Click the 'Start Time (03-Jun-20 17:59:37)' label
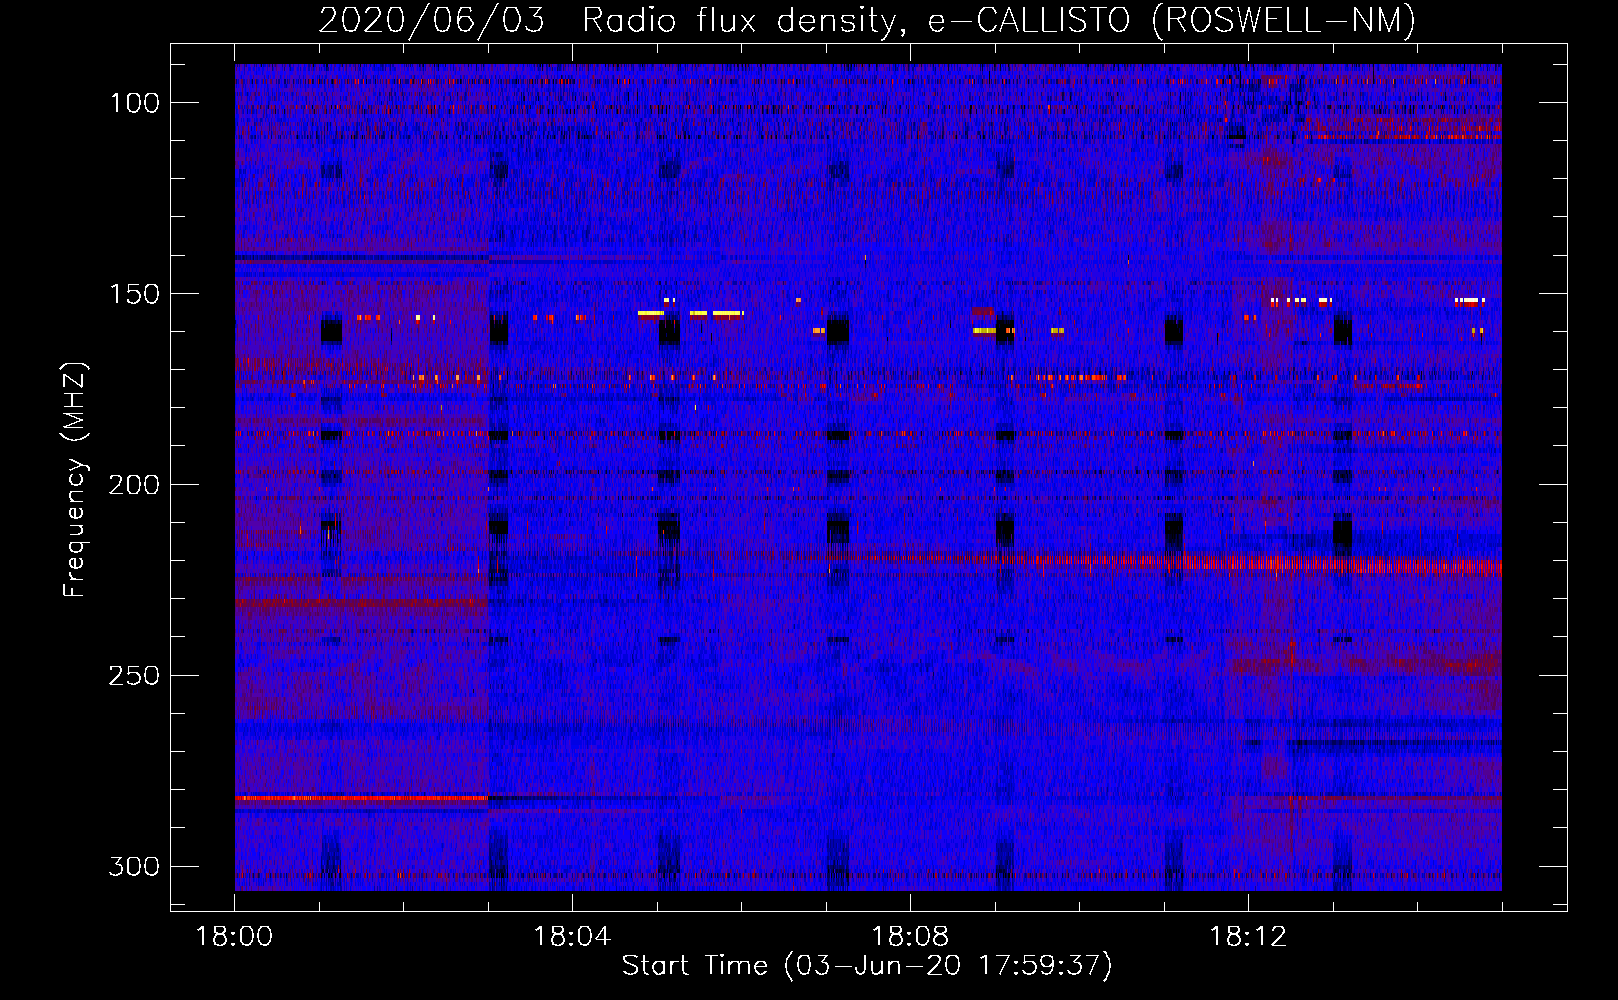Screen dimensions: 1618x1000 tap(867, 966)
